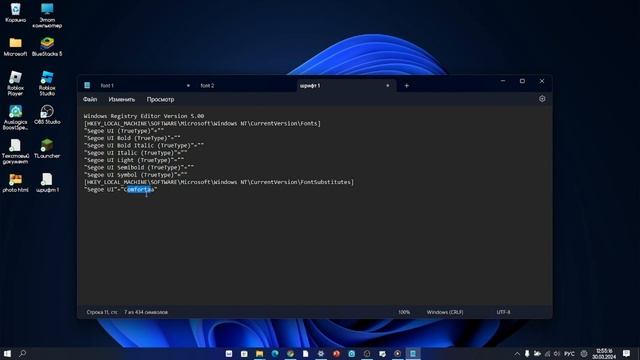The image size is (640, 360).
Task: Click the highlighted Comfortaa font name
Action: pyautogui.click(x=140, y=190)
